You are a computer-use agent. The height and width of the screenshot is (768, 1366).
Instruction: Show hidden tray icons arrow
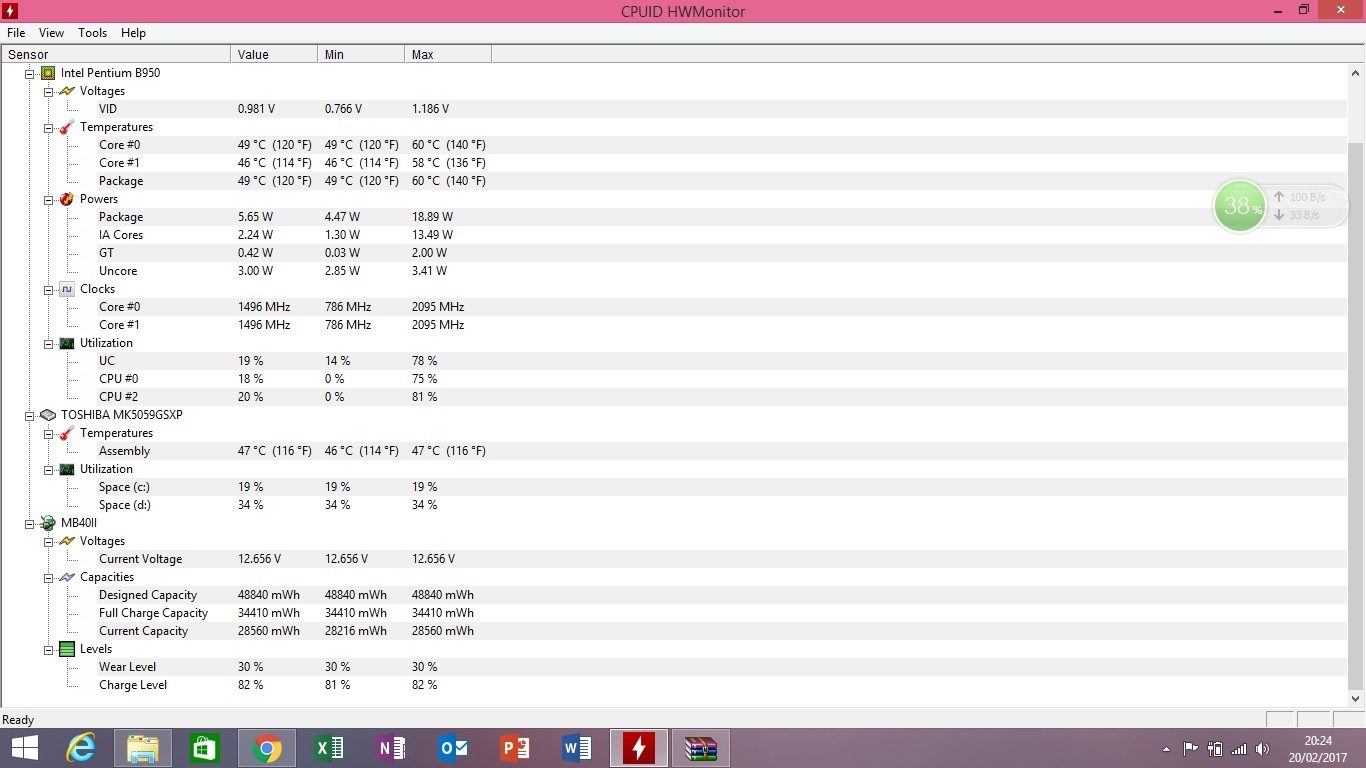tap(1166, 748)
